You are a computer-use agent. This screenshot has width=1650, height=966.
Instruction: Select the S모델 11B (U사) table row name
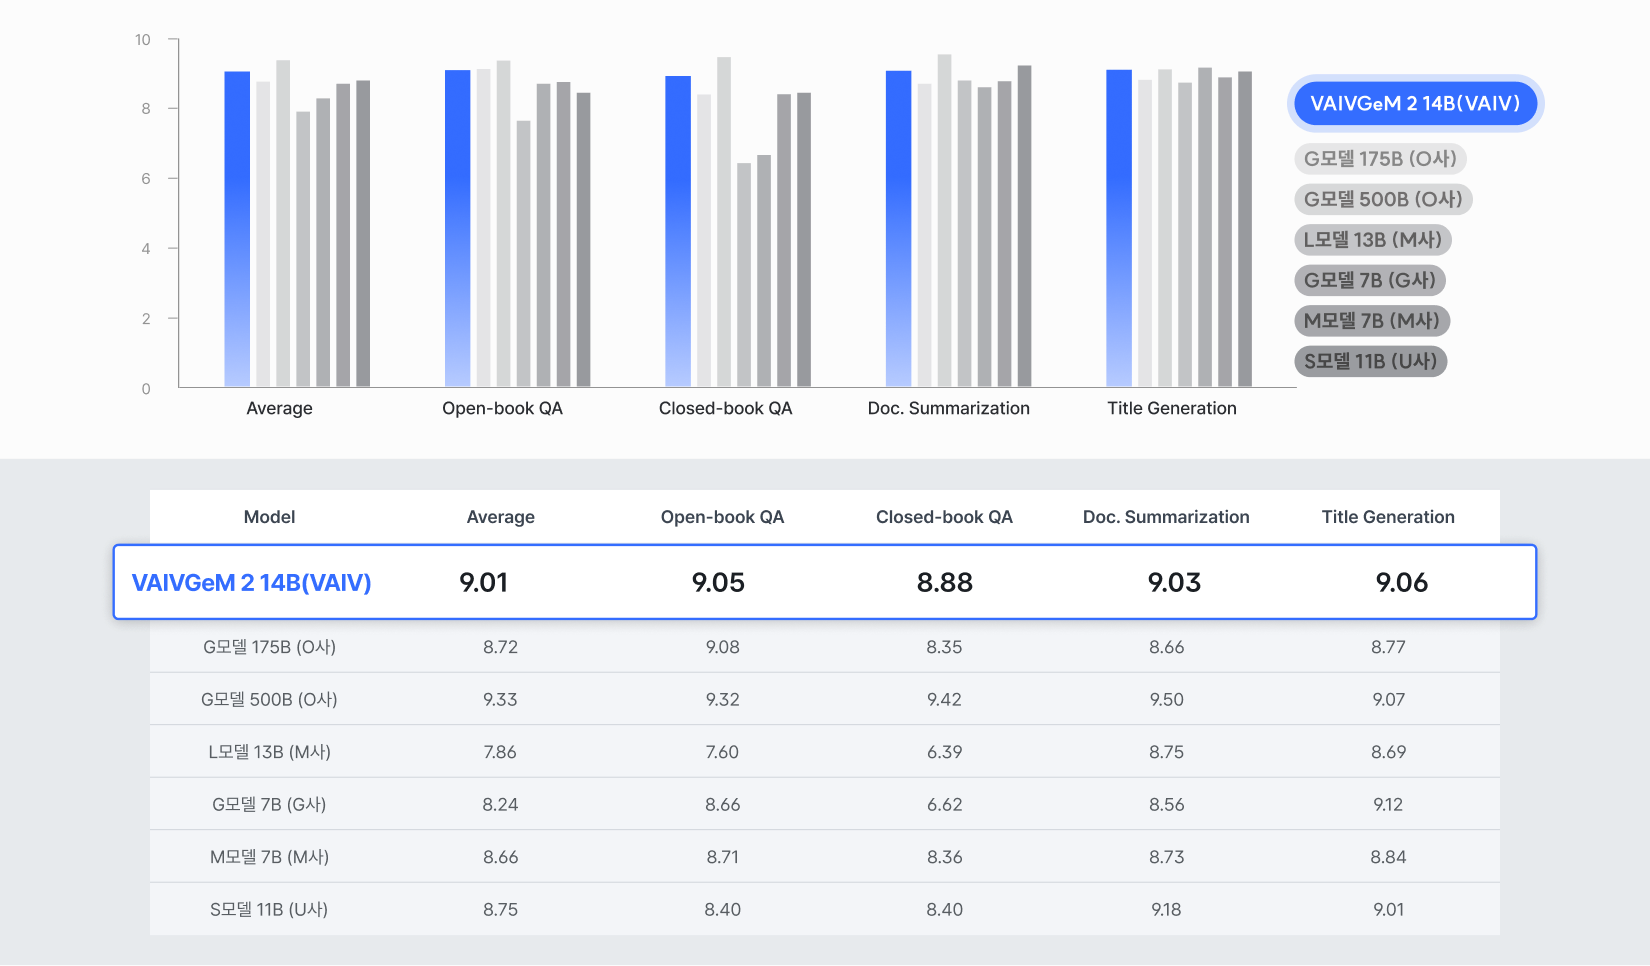coord(270,910)
